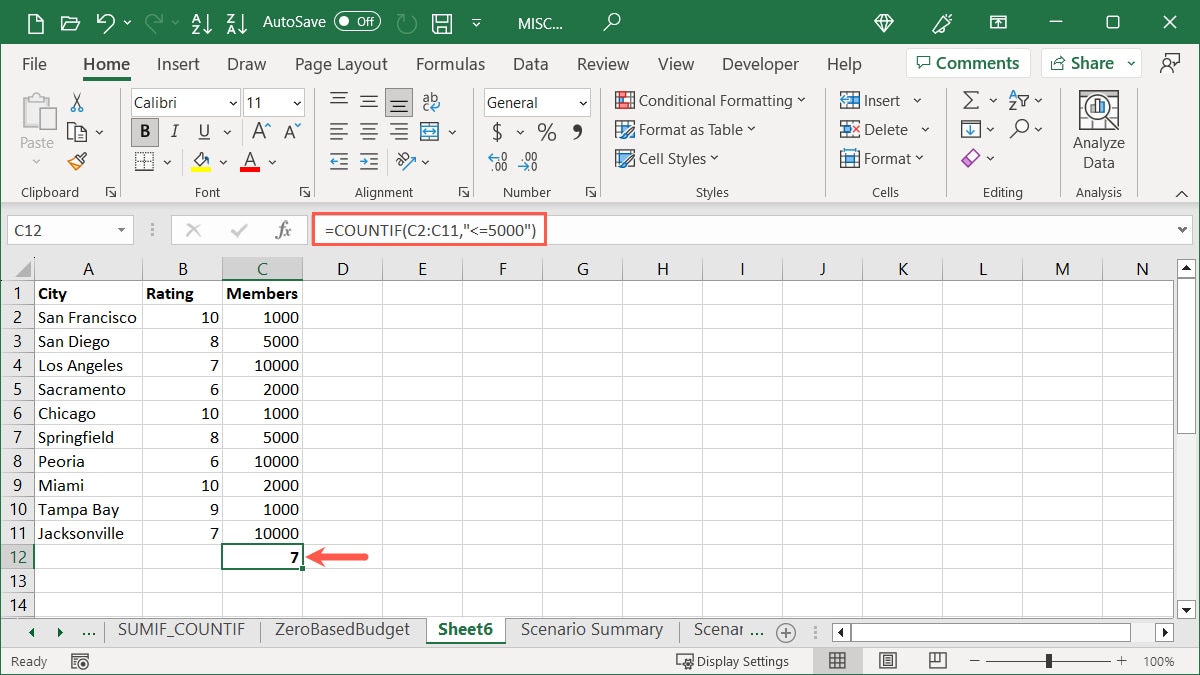Open Cell Styles gallery
The height and width of the screenshot is (675, 1200).
[x=666, y=158]
